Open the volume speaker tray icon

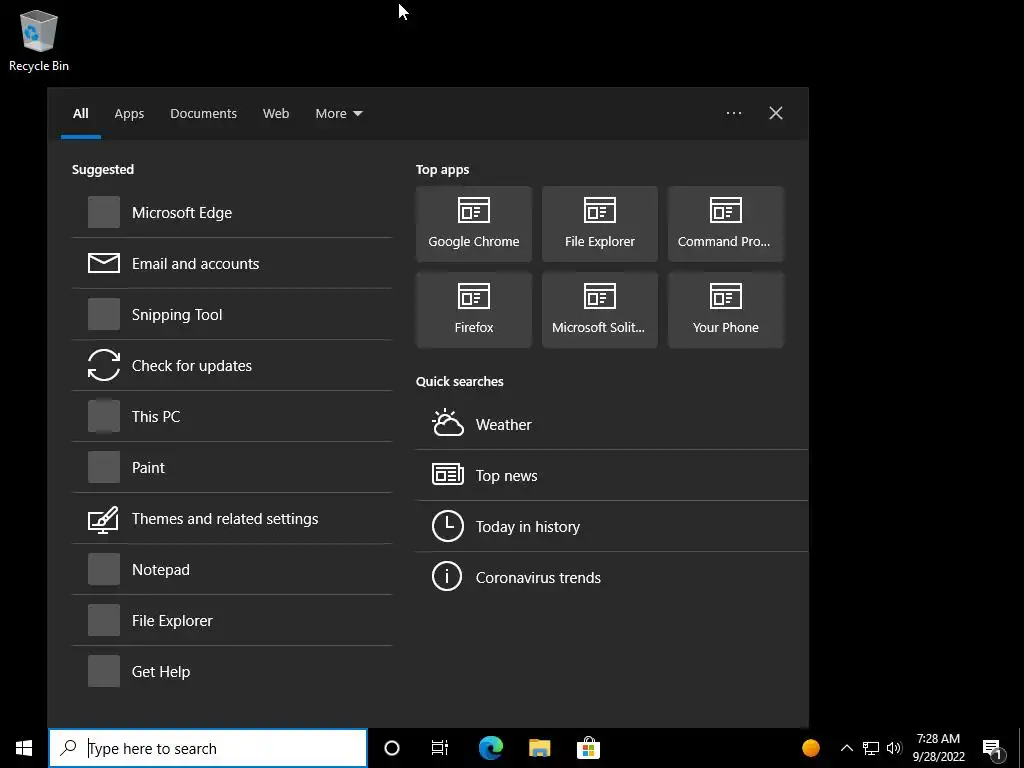tap(894, 748)
